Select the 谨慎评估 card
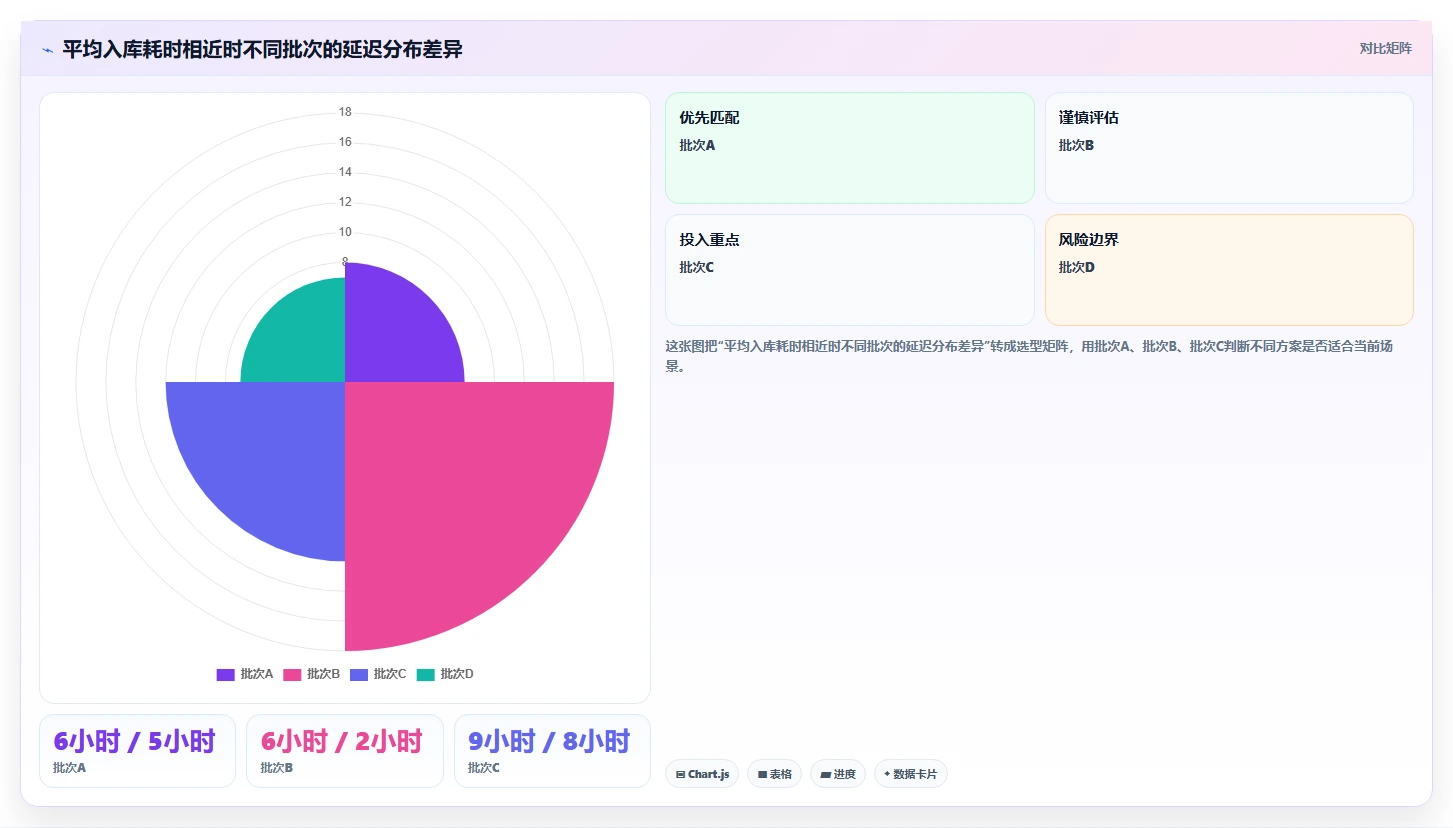The image size is (1453, 828). 1229,148
